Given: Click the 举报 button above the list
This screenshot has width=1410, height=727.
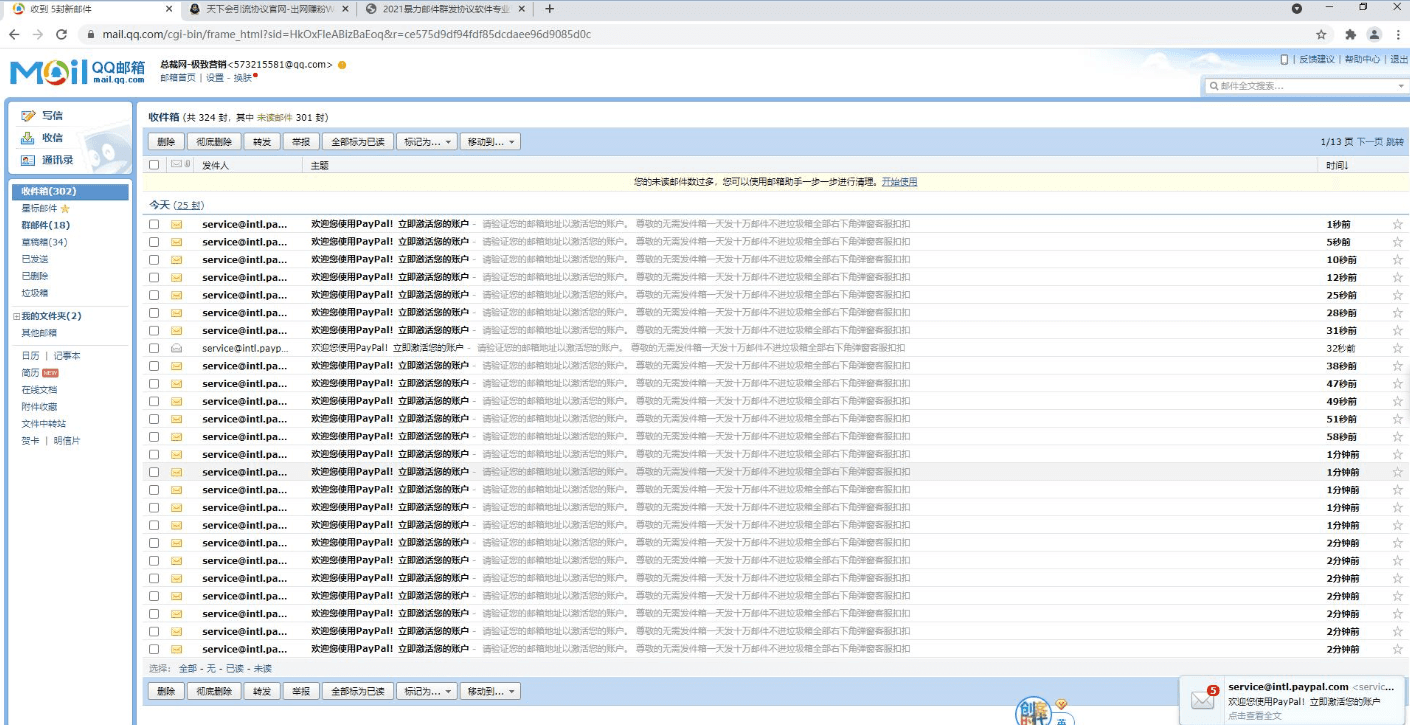Looking at the screenshot, I should click(300, 142).
